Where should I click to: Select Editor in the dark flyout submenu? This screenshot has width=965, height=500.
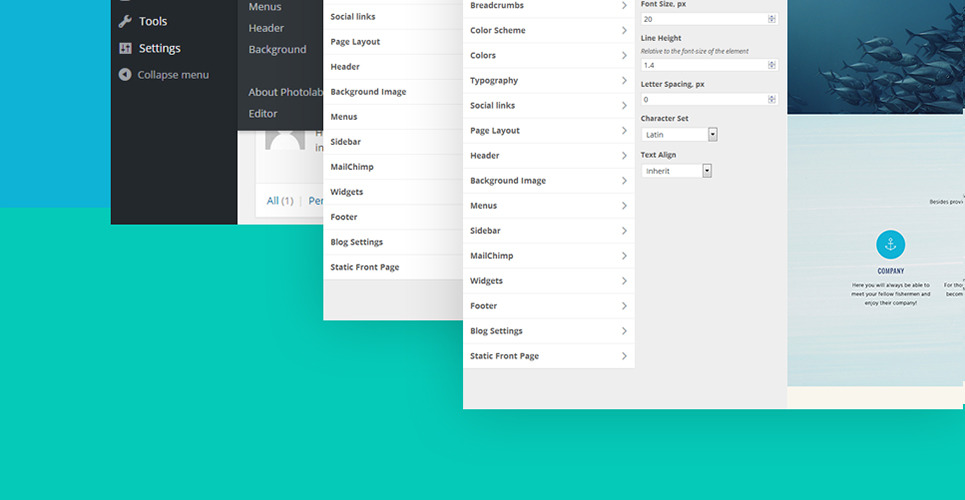click(x=263, y=114)
